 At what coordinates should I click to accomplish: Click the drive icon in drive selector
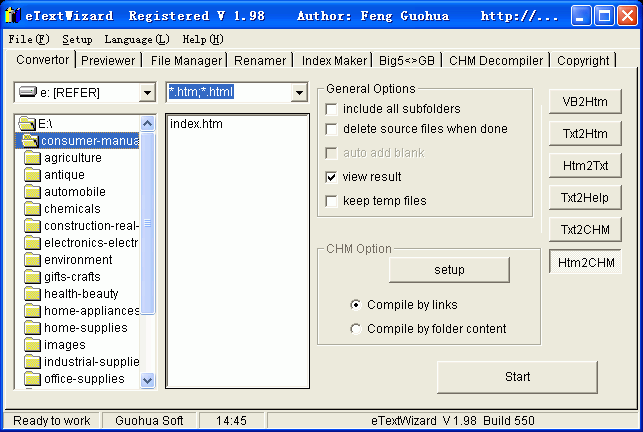point(27,93)
